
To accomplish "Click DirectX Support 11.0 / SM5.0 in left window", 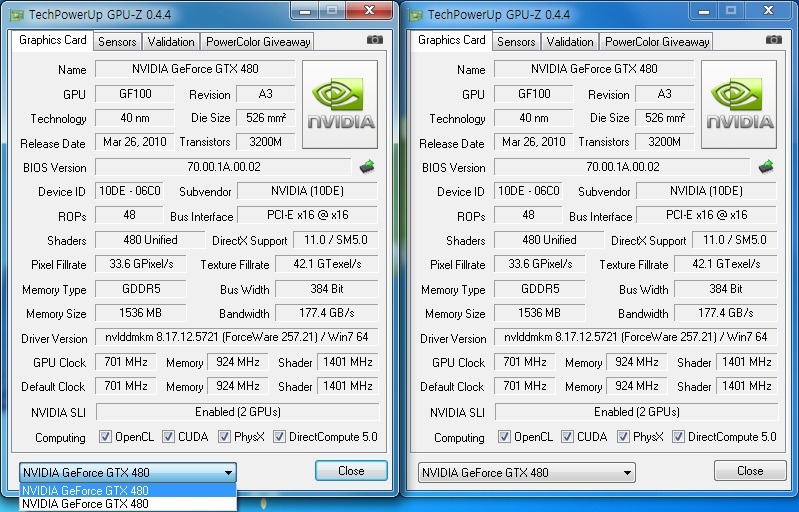I will click(x=336, y=239).
